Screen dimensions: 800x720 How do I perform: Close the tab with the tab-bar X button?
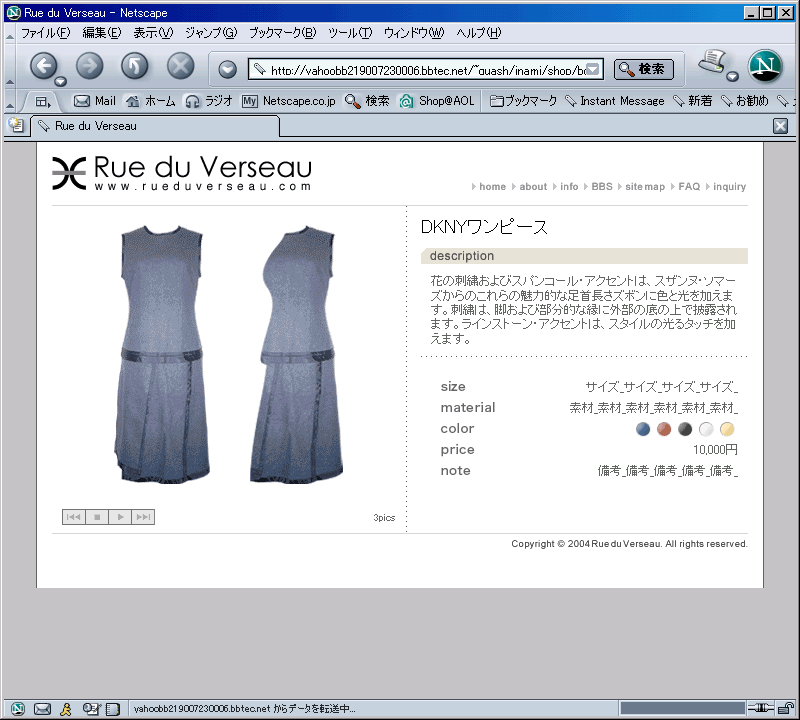pyautogui.click(x=781, y=126)
